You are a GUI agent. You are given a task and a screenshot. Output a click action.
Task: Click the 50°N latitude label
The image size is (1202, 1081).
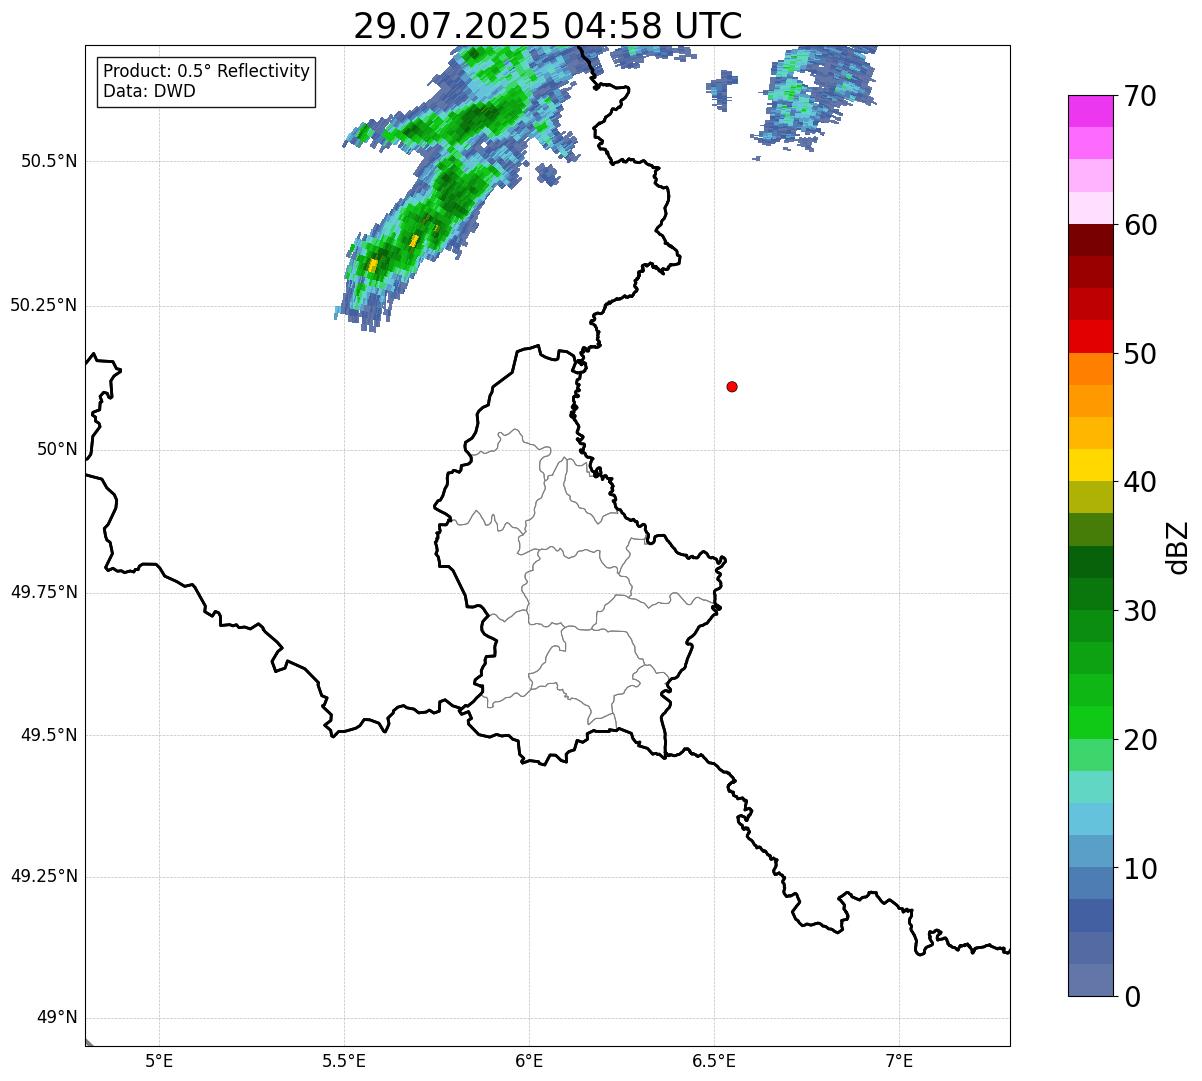tap(57, 449)
